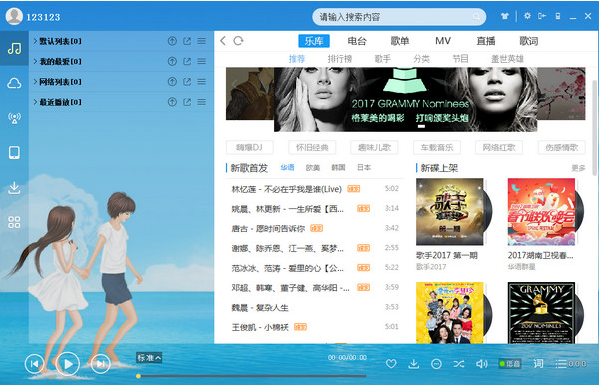
Task: Toggle the 低音 bass effect switch
Action: click(x=510, y=364)
